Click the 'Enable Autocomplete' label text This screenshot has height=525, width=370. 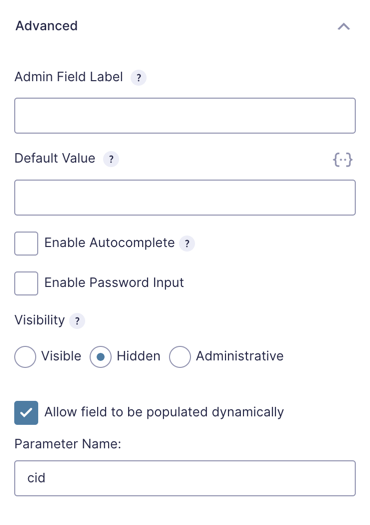(x=109, y=243)
